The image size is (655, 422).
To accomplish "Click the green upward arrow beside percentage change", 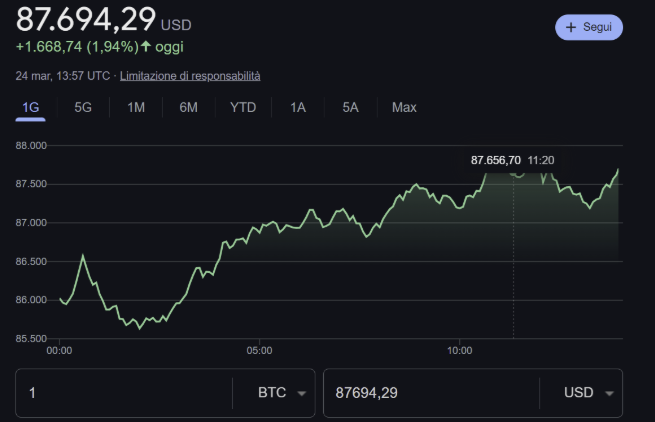I will coord(146,47).
